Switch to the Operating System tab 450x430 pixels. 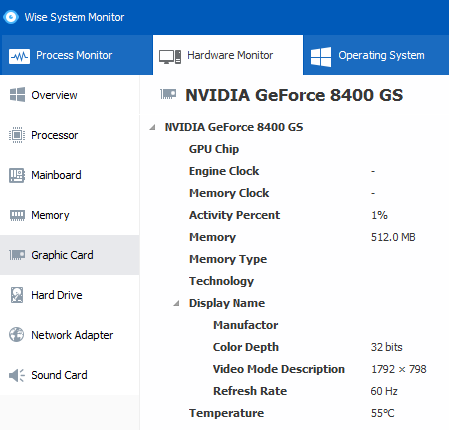click(x=376, y=55)
